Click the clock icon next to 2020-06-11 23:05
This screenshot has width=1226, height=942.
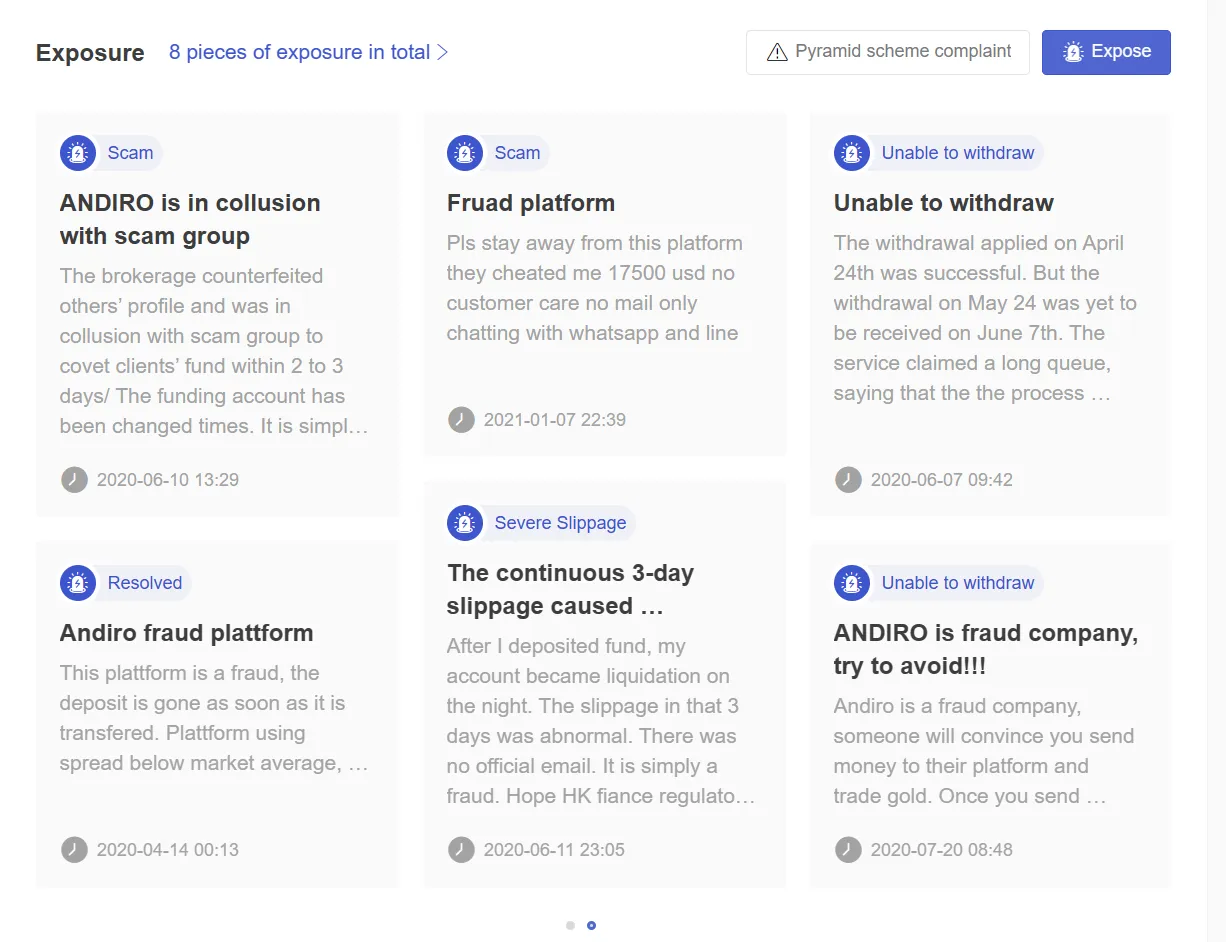[461, 850]
